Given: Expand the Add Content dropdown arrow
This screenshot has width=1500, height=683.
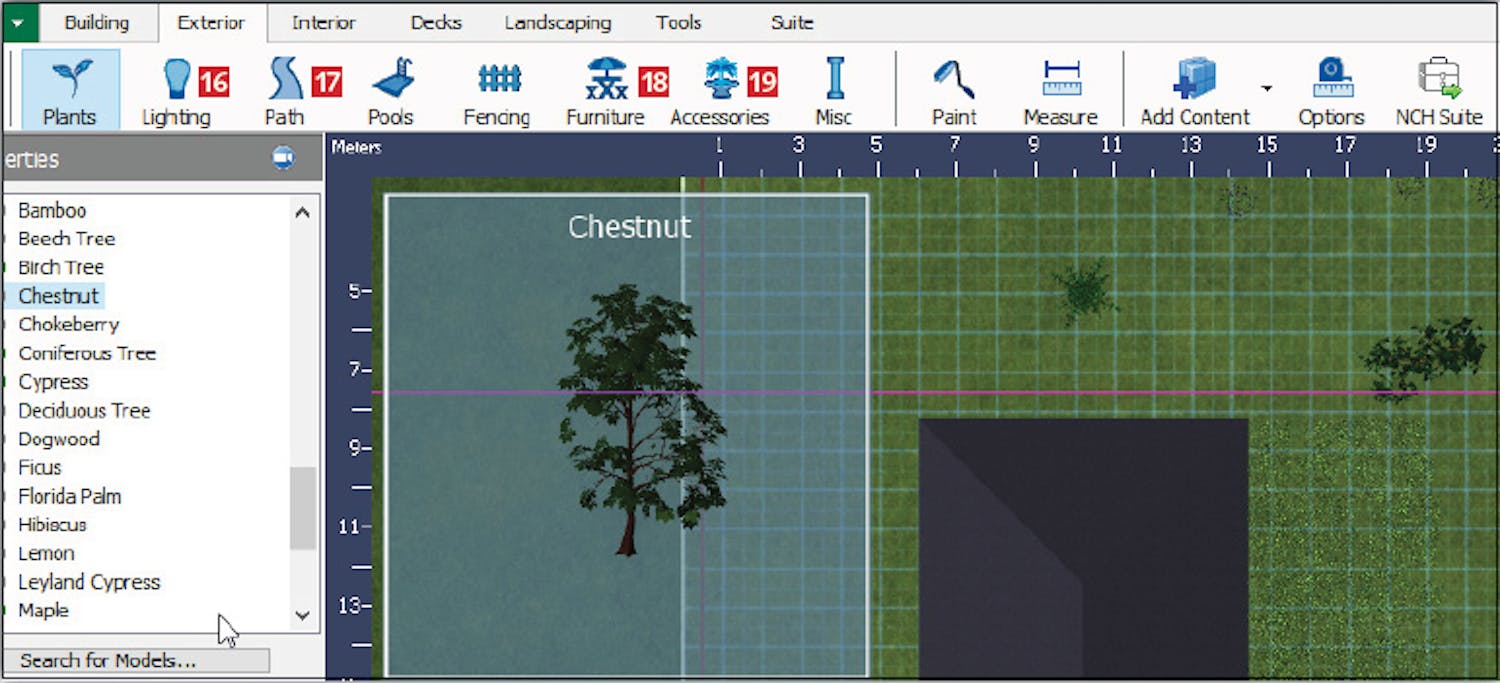Looking at the screenshot, I should point(1266,88).
